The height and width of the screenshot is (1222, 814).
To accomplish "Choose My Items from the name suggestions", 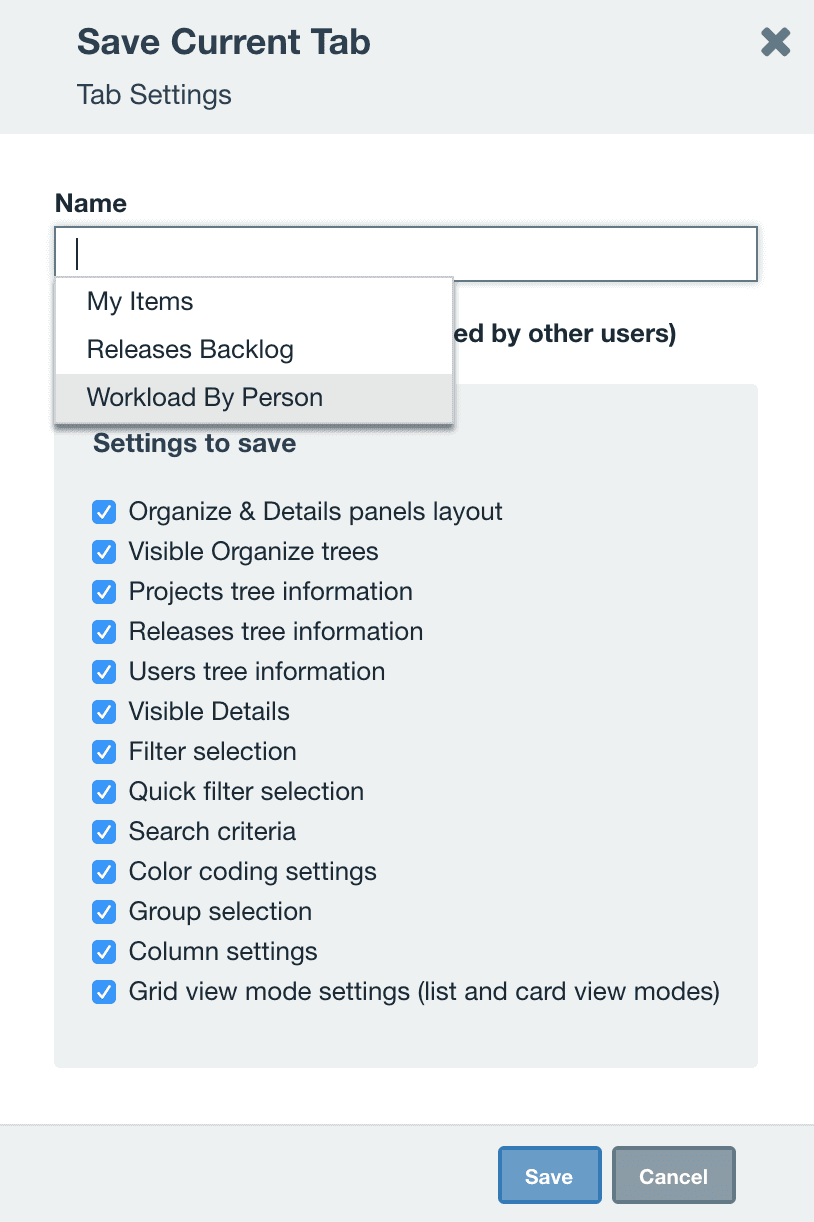I will tap(139, 301).
